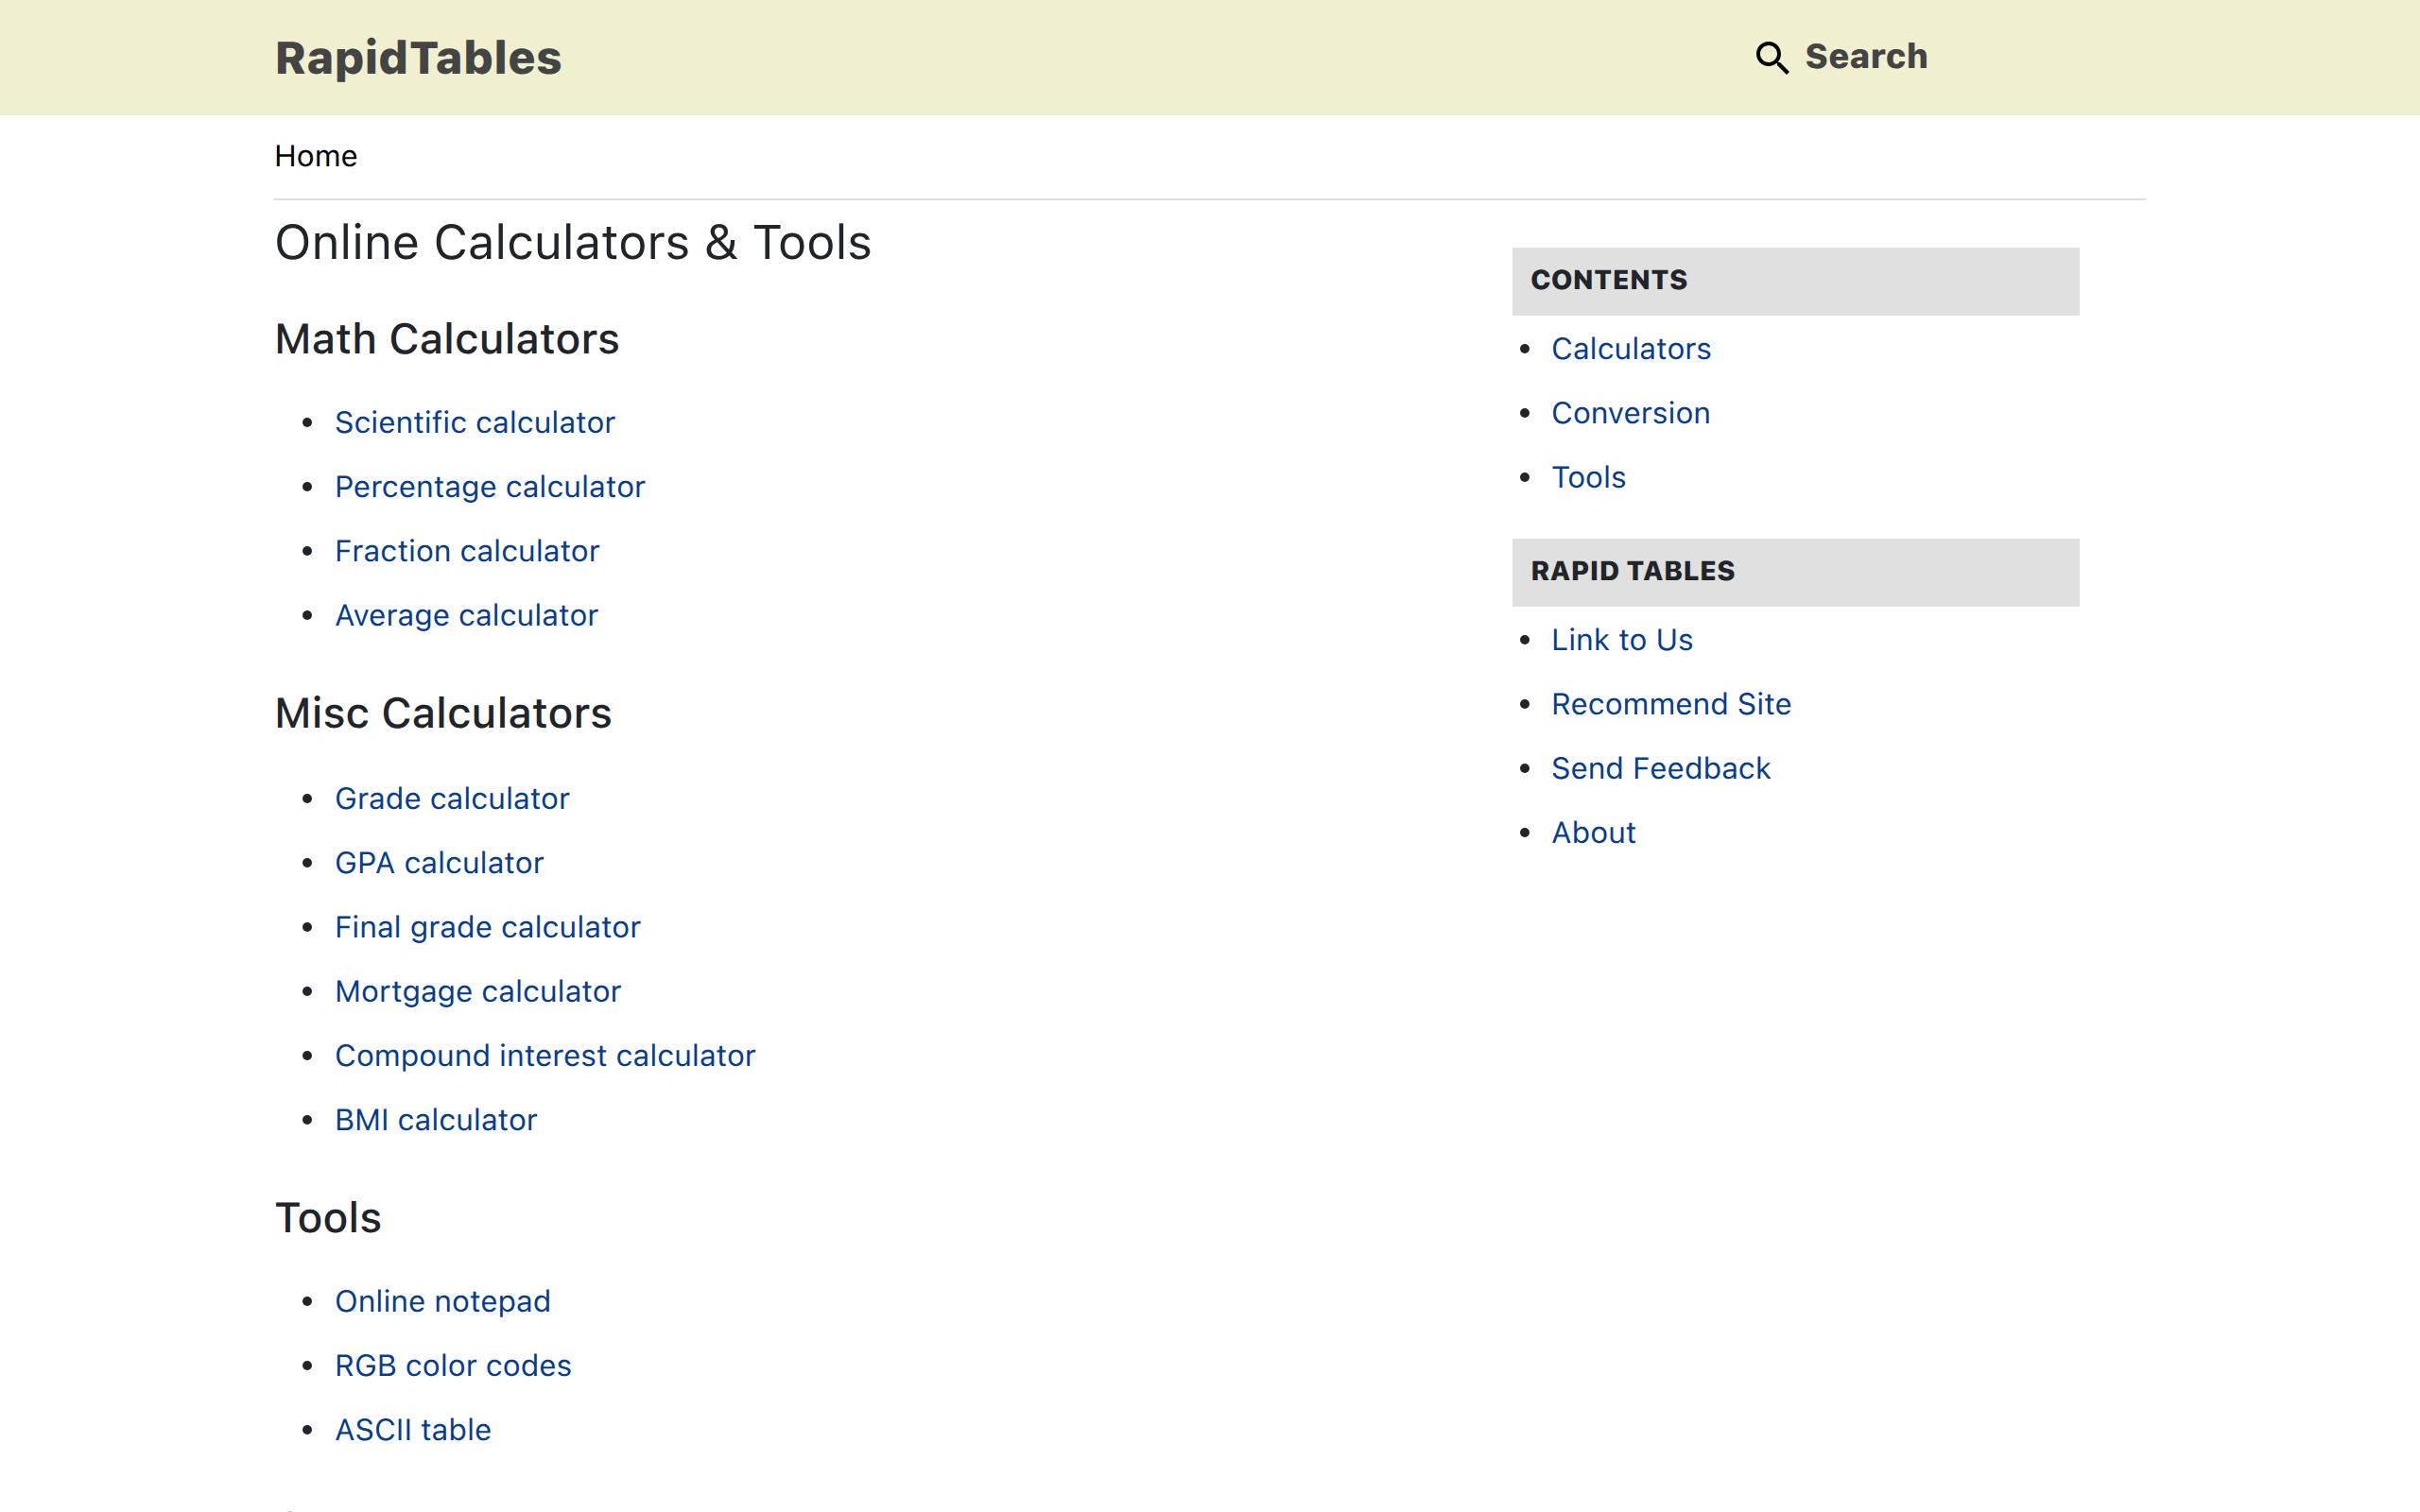2420x1512 pixels.
Task: Select Conversion in the Contents sidebar
Action: (x=1630, y=413)
